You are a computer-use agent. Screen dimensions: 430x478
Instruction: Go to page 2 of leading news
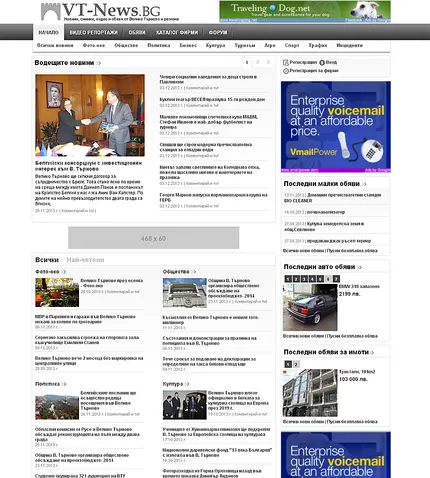pos(257,62)
